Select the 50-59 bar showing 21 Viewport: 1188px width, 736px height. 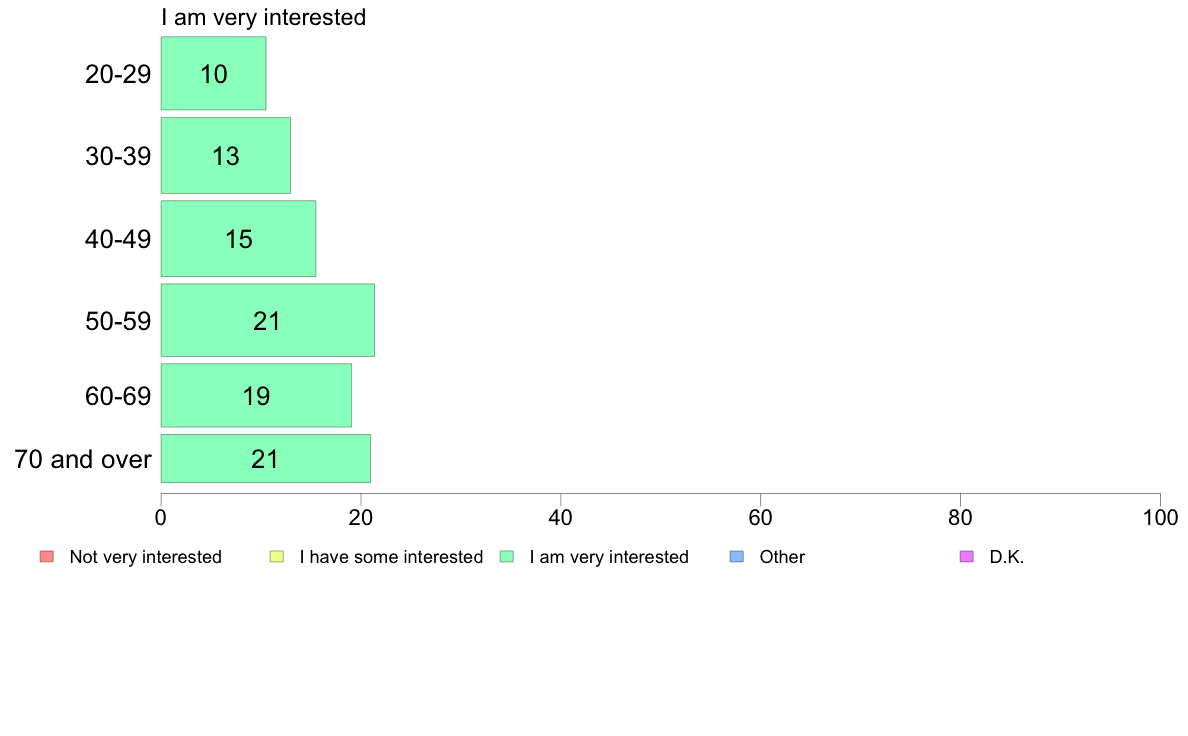click(267, 320)
